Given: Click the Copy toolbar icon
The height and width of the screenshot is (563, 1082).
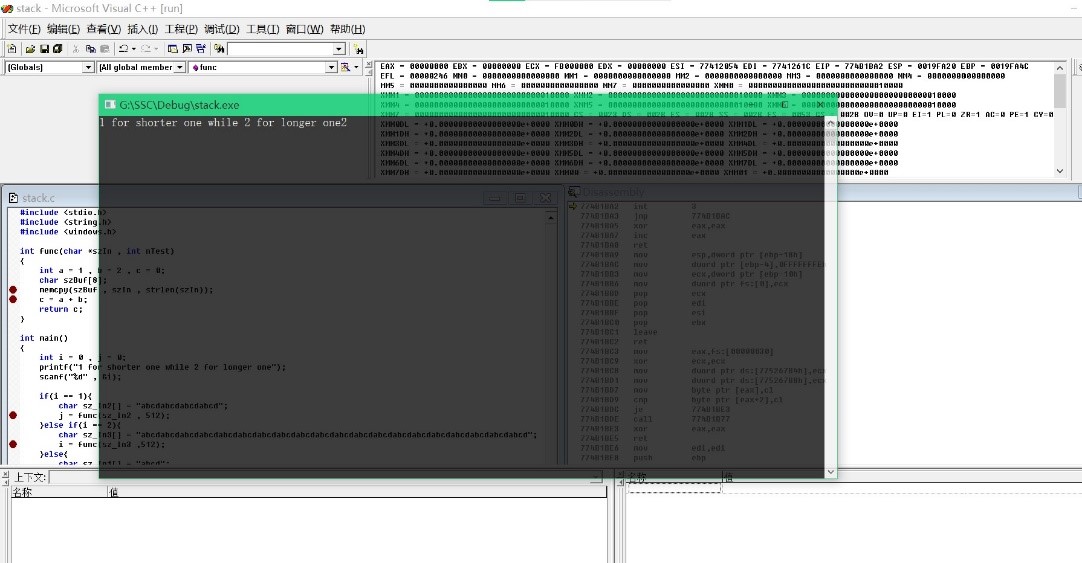Looking at the screenshot, I should pyautogui.click(x=90, y=49).
